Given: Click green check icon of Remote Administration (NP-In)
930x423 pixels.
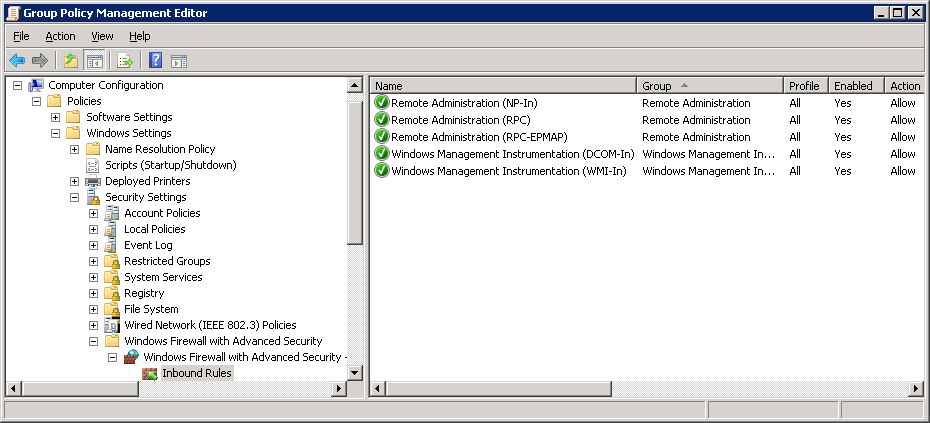Looking at the screenshot, I should (381, 103).
